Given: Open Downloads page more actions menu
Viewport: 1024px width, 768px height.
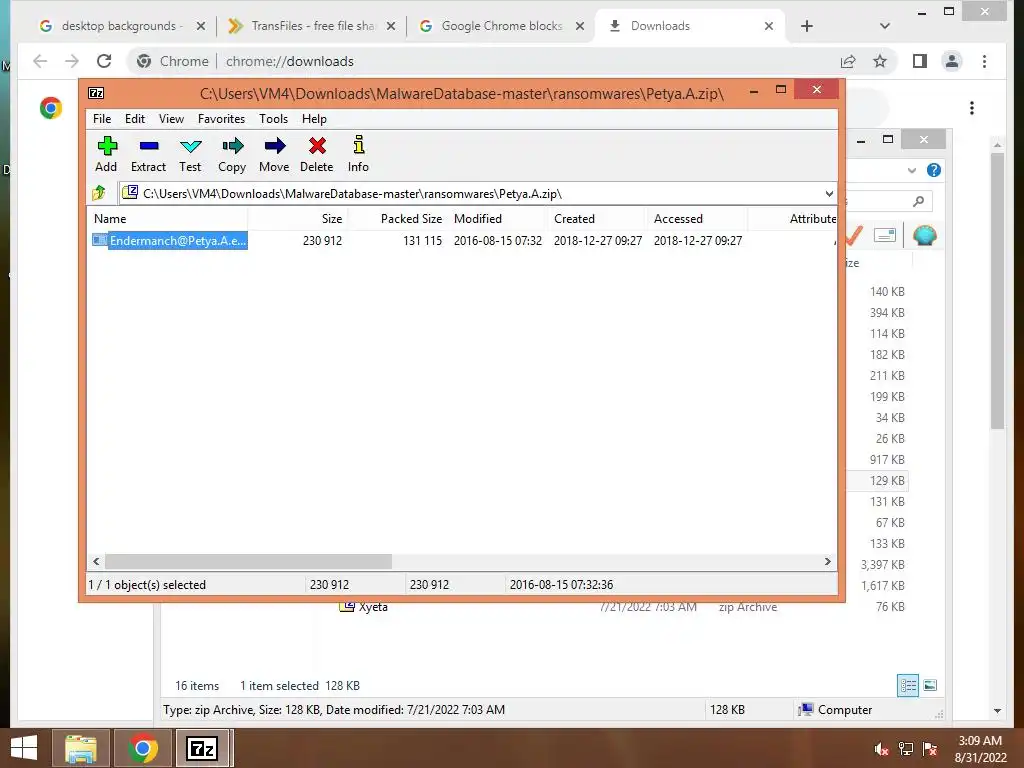Looking at the screenshot, I should click(x=972, y=108).
